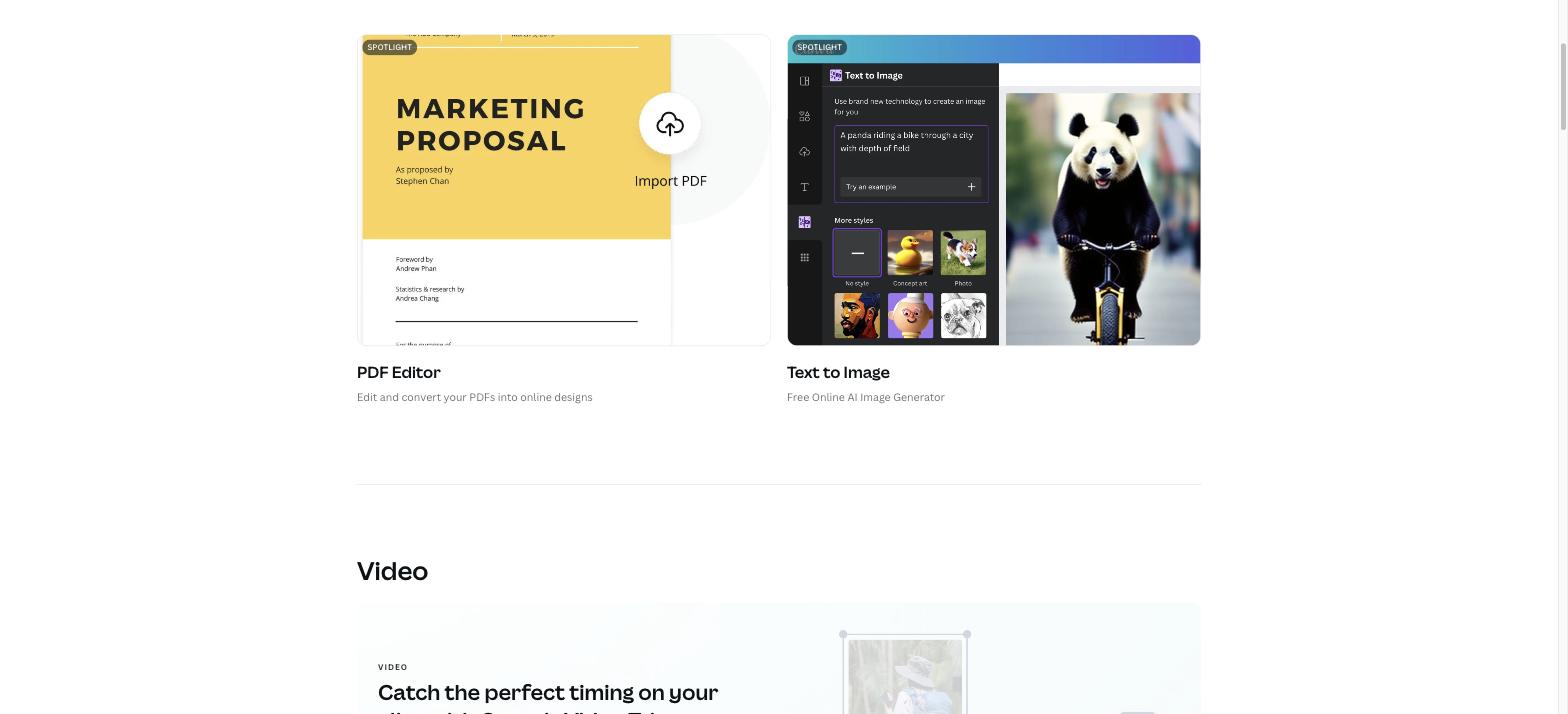The height and width of the screenshot is (714, 1568).
Task: Click the Import PDF cloud upload icon
Action: pos(670,124)
